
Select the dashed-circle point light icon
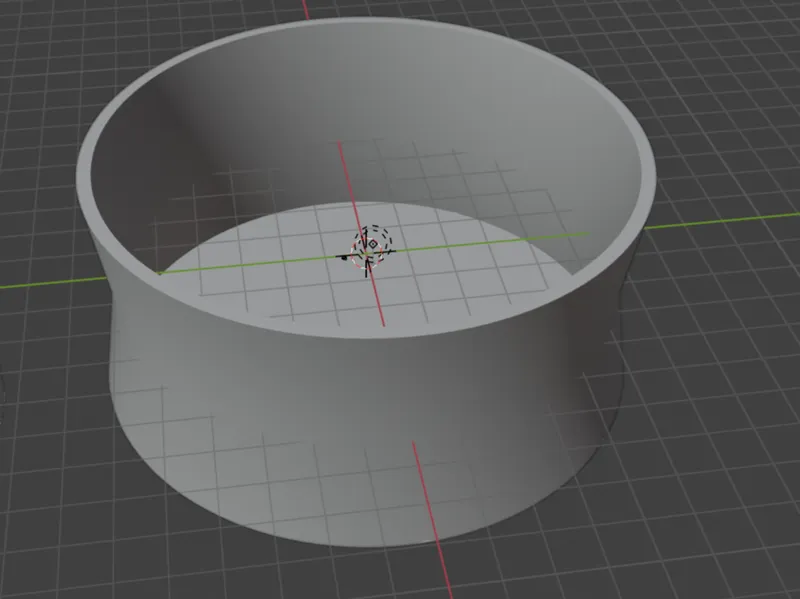(373, 244)
